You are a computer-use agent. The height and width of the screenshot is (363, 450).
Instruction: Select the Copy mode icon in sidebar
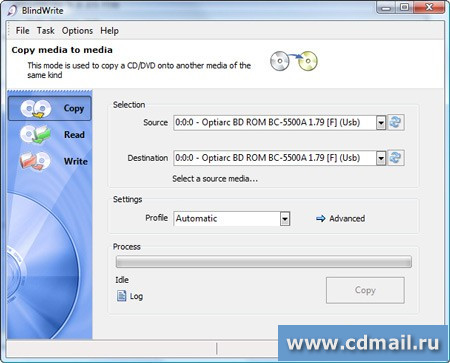(x=36, y=109)
